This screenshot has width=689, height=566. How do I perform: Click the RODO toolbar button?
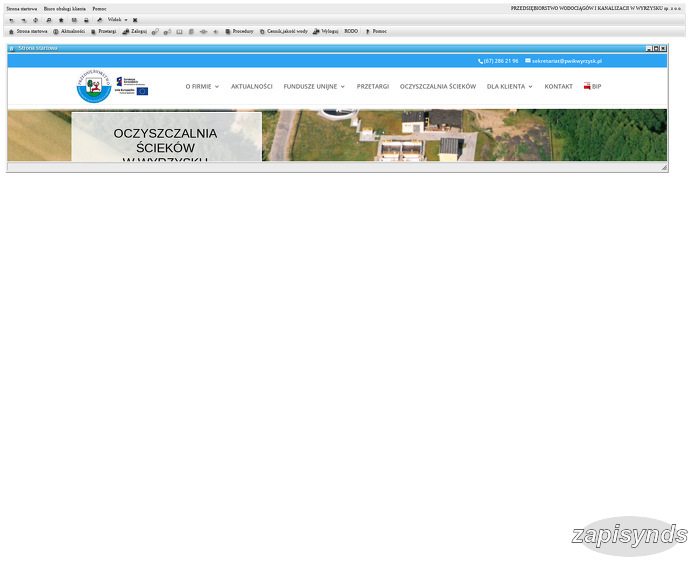351,31
